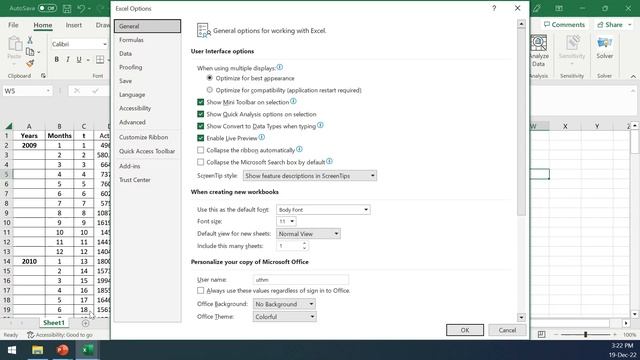Image resolution: width=640 pixels, height=360 pixels.
Task: Click the Format Painter brush icon
Action: pos(30,63)
